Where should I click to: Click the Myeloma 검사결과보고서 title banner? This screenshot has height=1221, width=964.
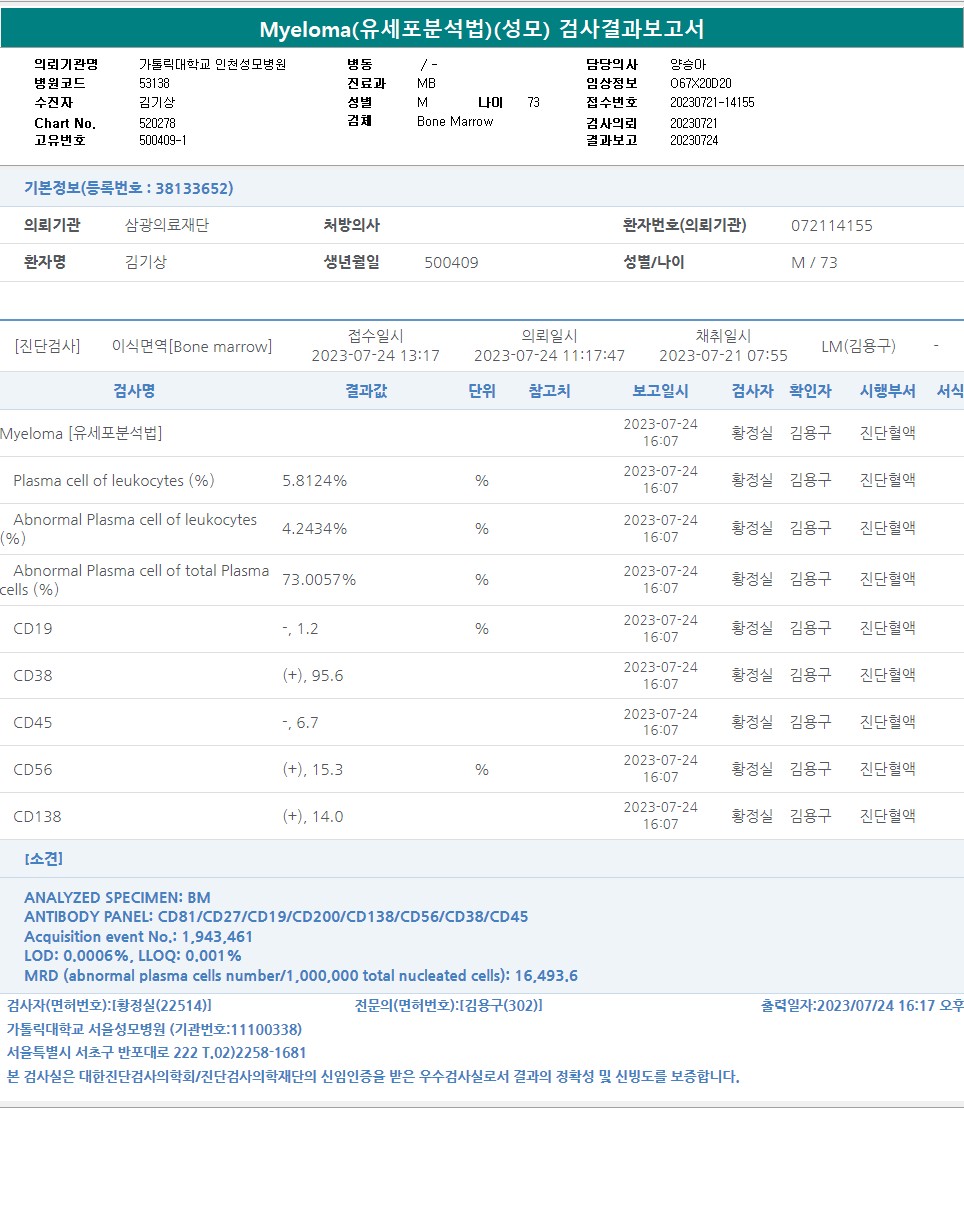[x=481, y=29]
